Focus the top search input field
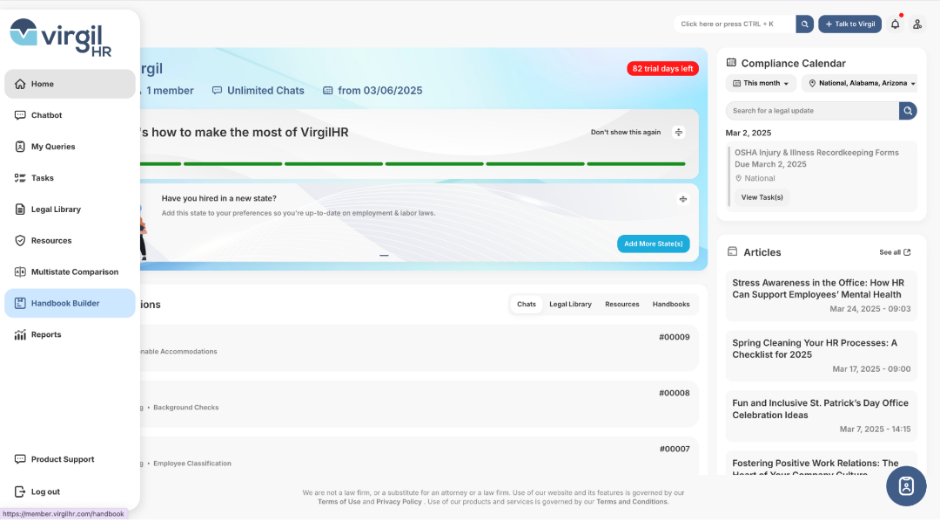Image resolution: width=940 pixels, height=520 pixels. 735,24
